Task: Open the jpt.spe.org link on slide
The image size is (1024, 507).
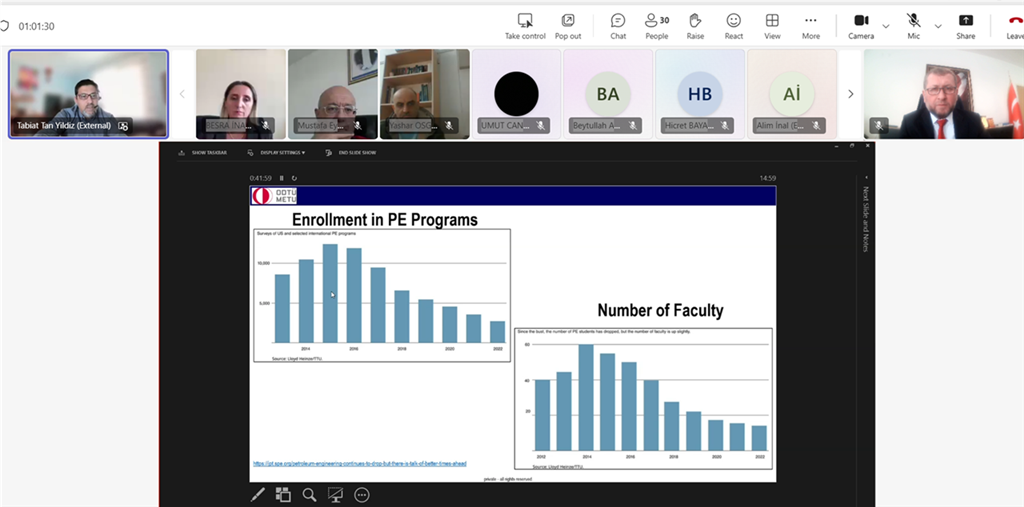Action: point(359,464)
